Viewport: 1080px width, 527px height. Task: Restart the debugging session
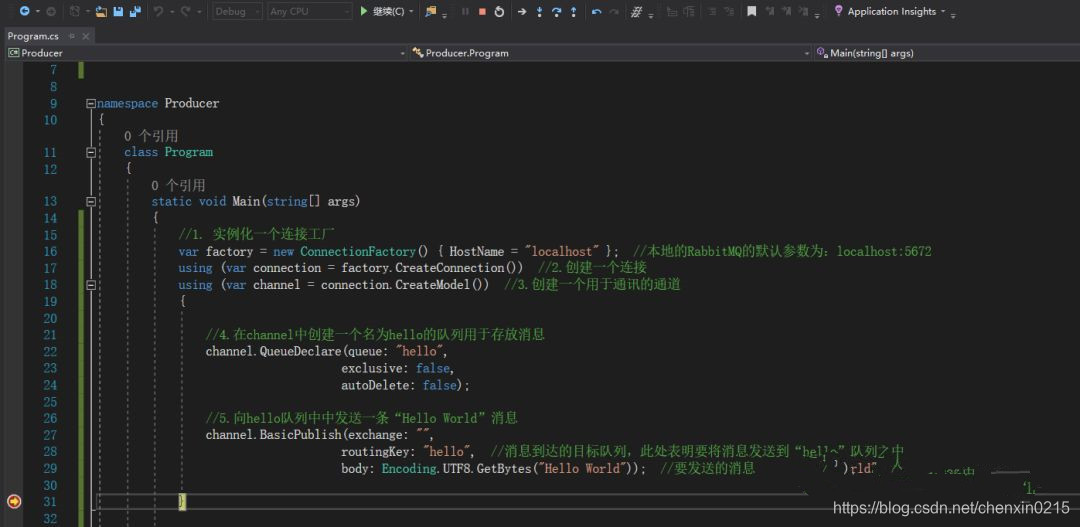499,11
